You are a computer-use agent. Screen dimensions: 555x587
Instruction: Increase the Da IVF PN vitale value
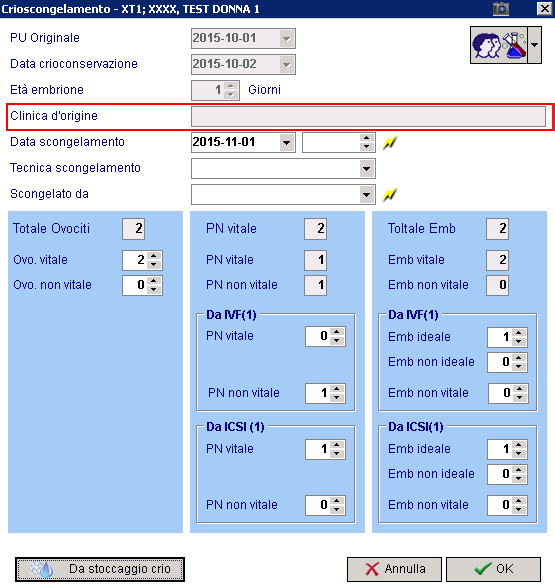click(337, 332)
